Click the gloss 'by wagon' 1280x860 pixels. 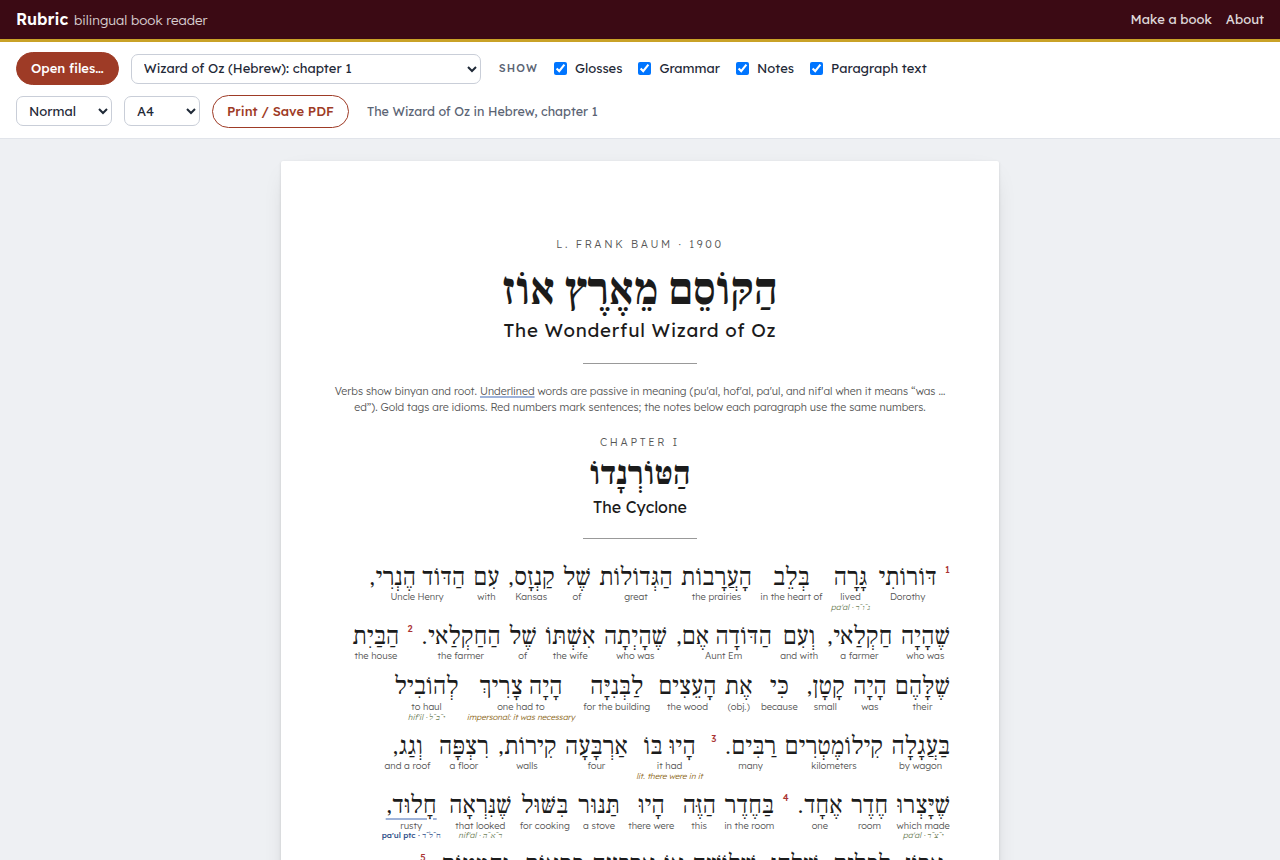coord(918,766)
